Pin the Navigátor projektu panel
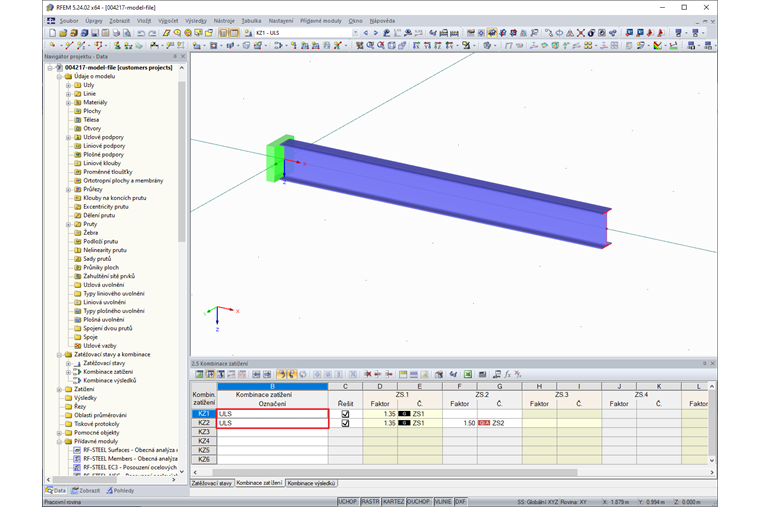This screenshot has width=760, height=507. (x=175, y=57)
